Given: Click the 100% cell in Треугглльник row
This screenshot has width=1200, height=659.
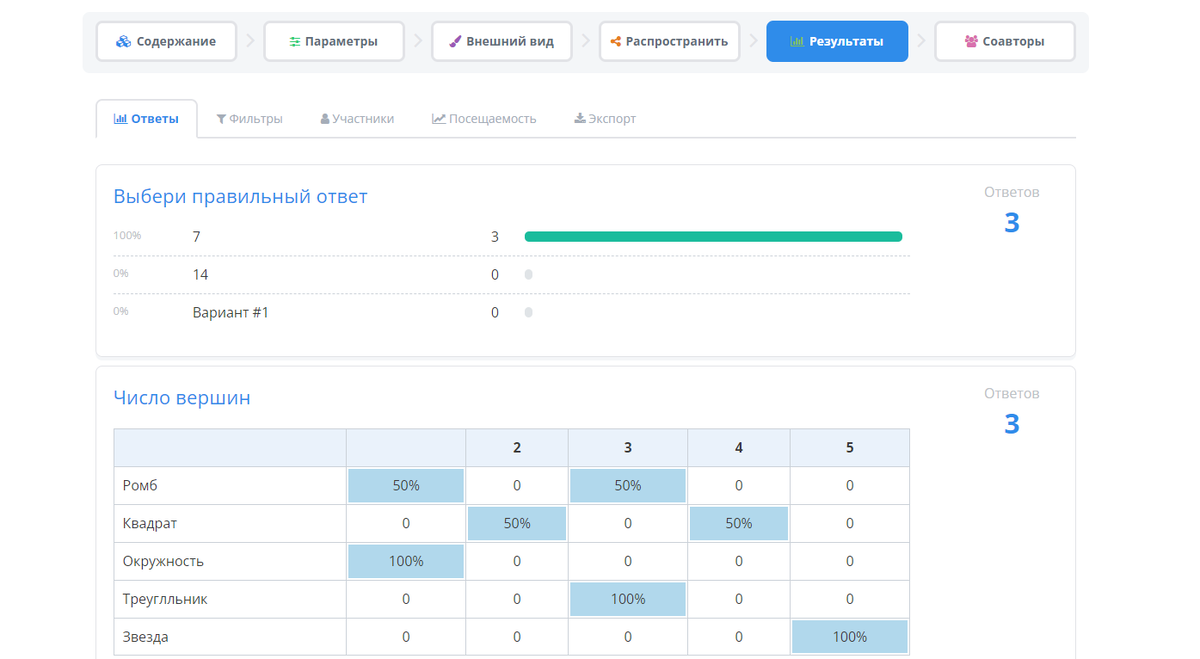Looking at the screenshot, I should coord(628,600).
